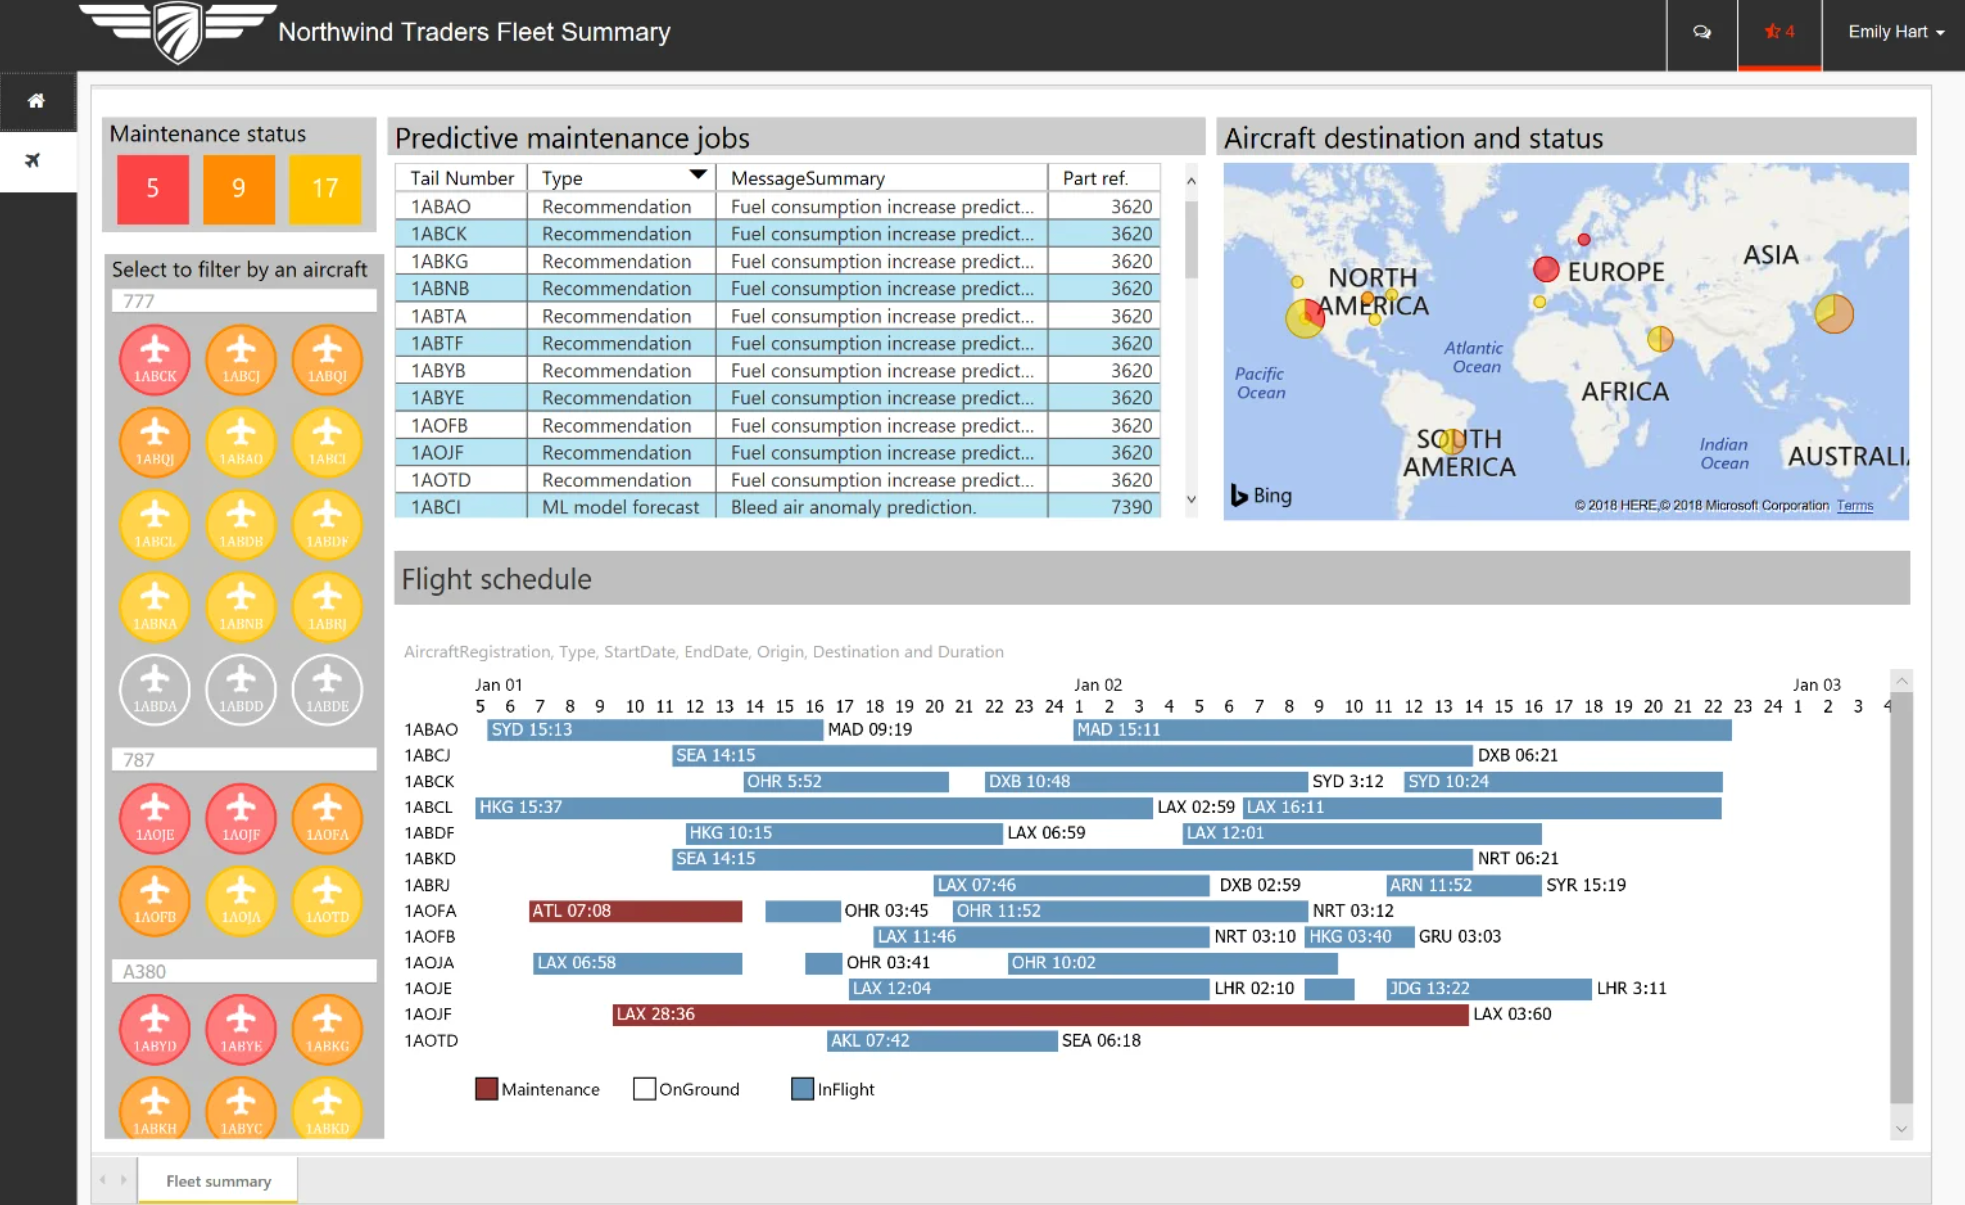Filter by aircraft 1ABCI
Image resolution: width=1965 pixels, height=1205 pixels.
[x=327, y=442]
